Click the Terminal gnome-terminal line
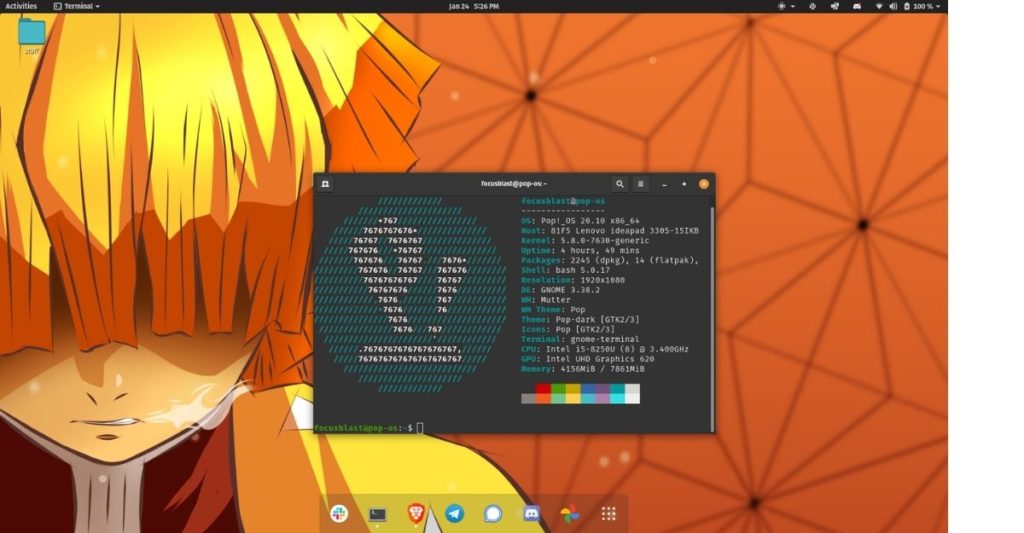Image resolution: width=1024 pixels, height=533 pixels. click(x=581, y=339)
